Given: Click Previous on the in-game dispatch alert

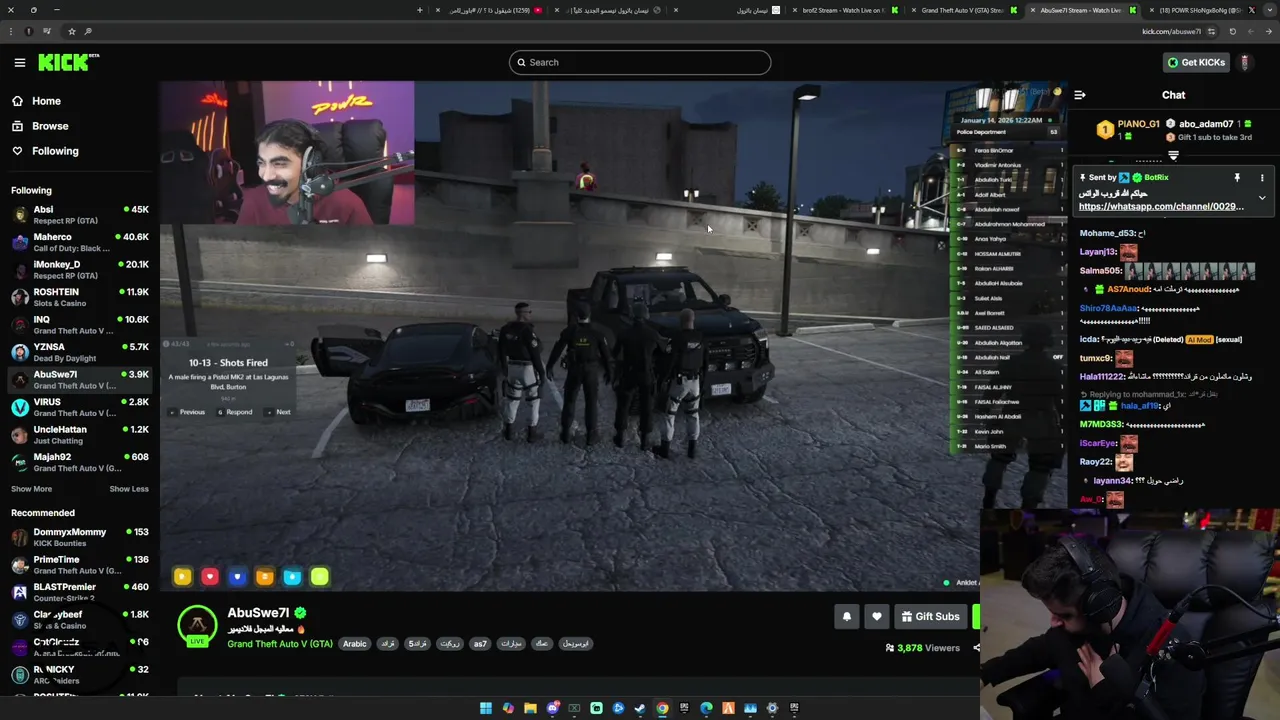Looking at the screenshot, I should coord(187,412).
